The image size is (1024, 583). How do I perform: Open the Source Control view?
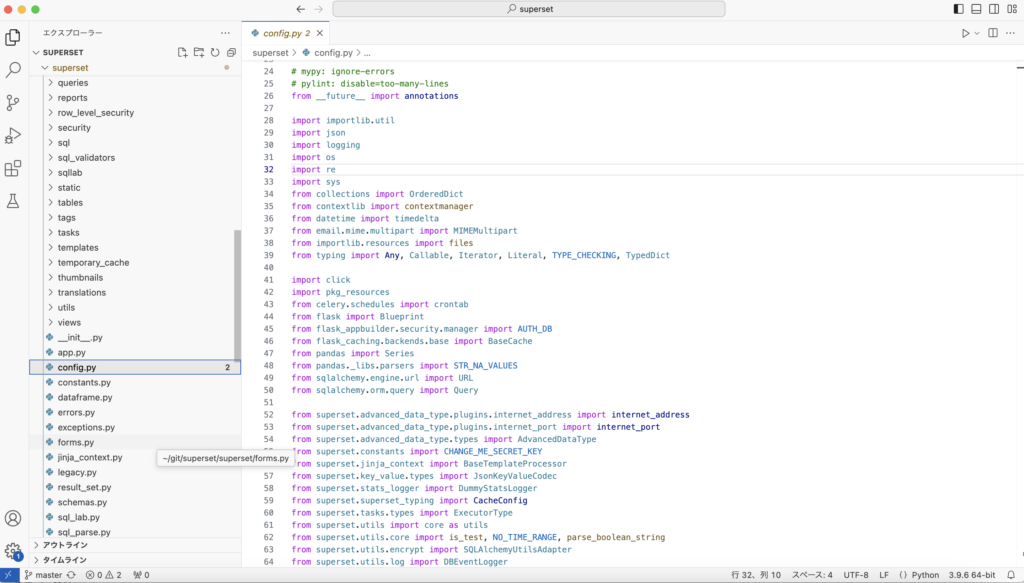13,102
